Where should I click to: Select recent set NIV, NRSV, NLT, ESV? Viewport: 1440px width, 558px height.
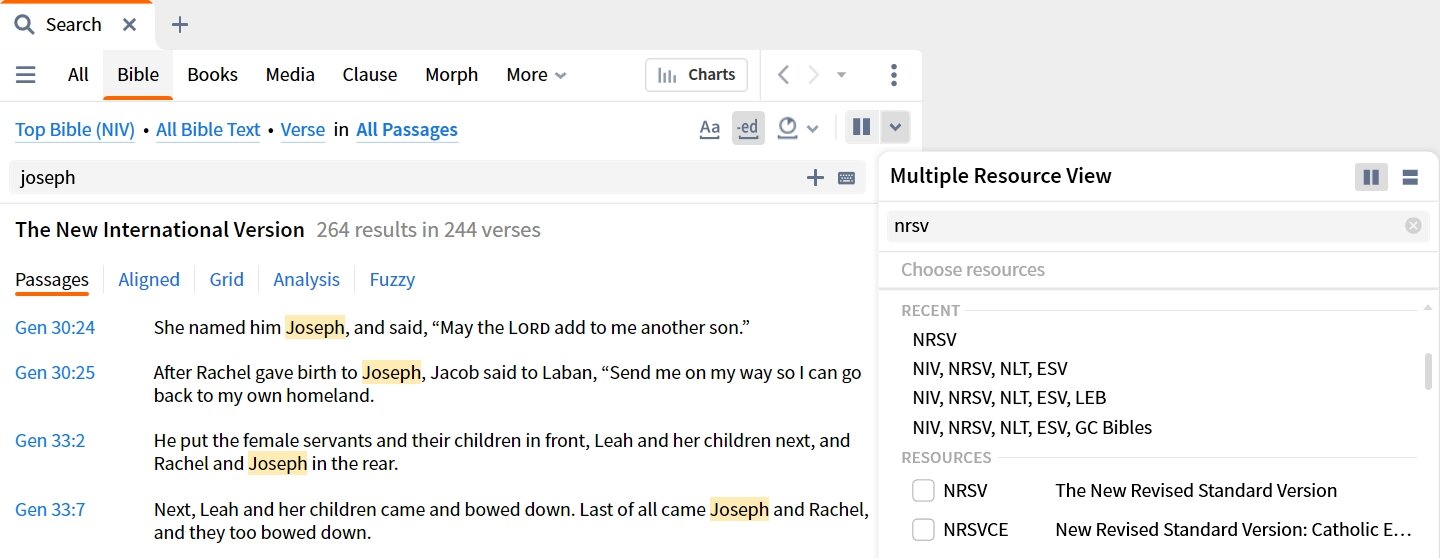990,368
